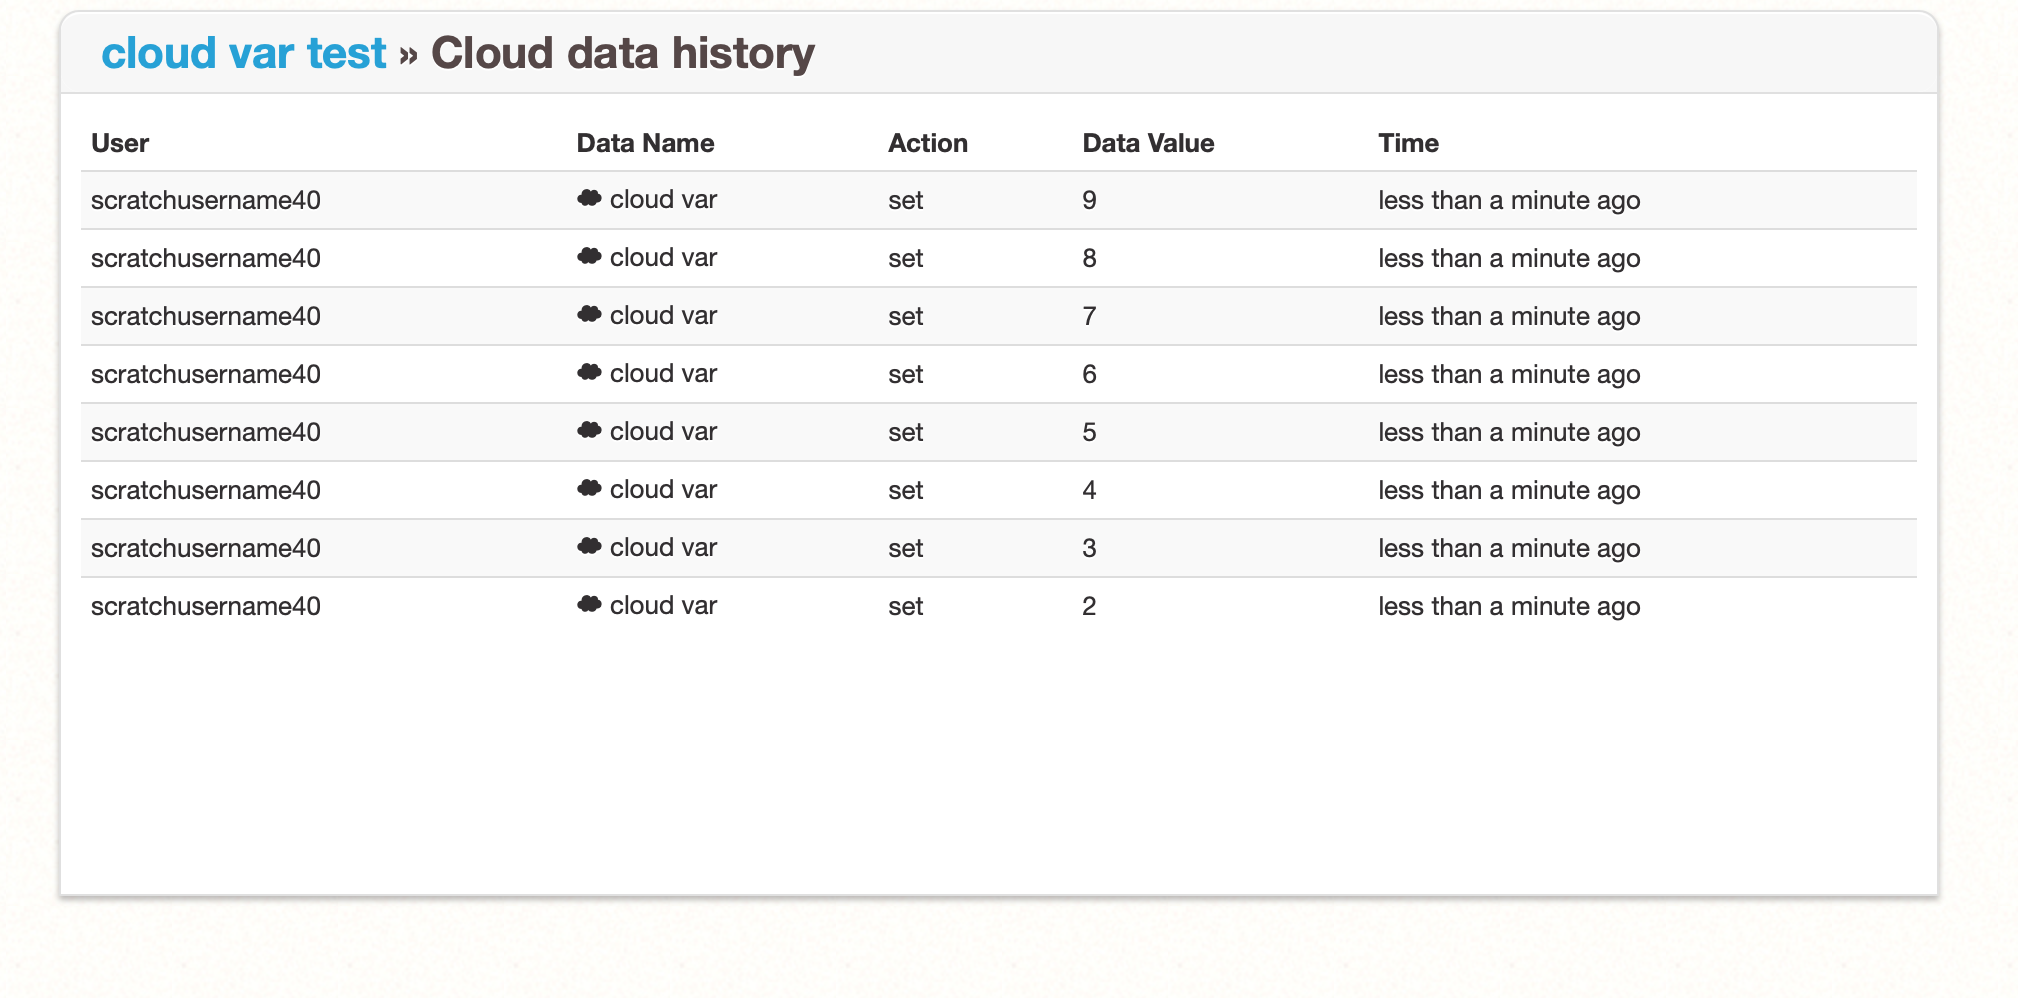Screen dimensions: 2018x998
Task: Click the cloud icon beside value 6
Action: 590,373
